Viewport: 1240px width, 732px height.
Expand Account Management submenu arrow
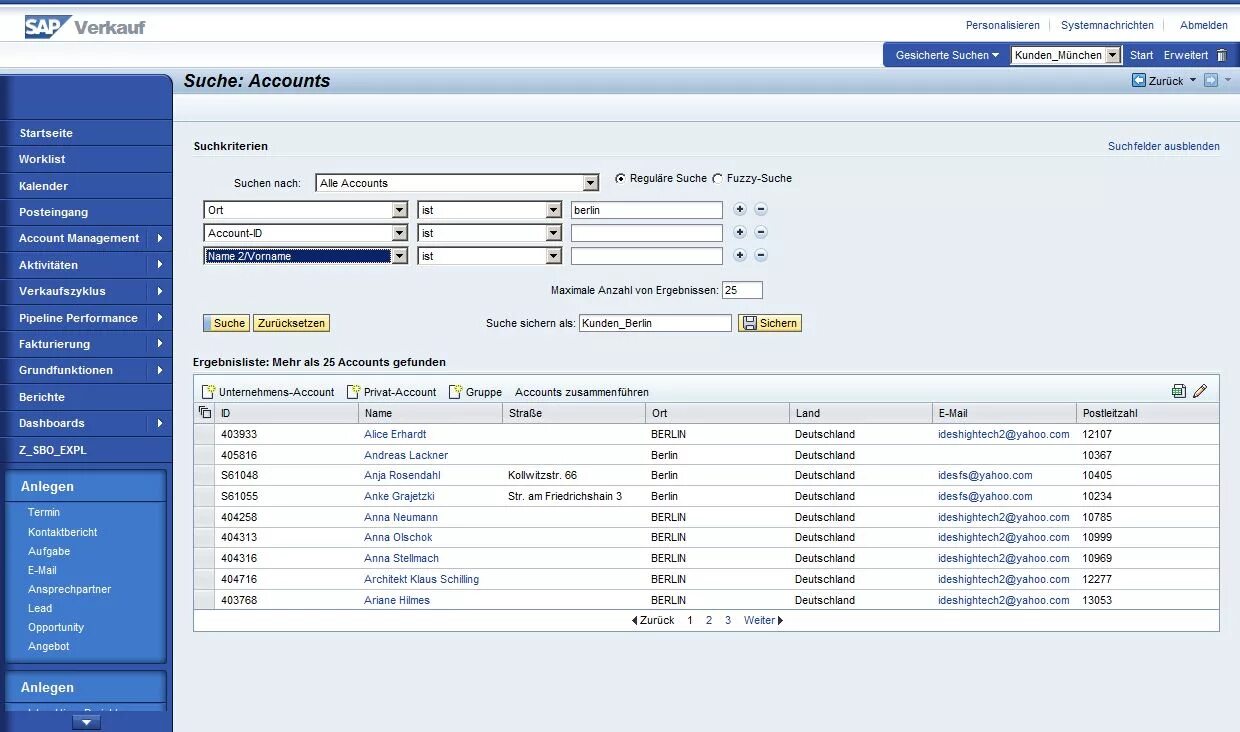tap(160, 238)
